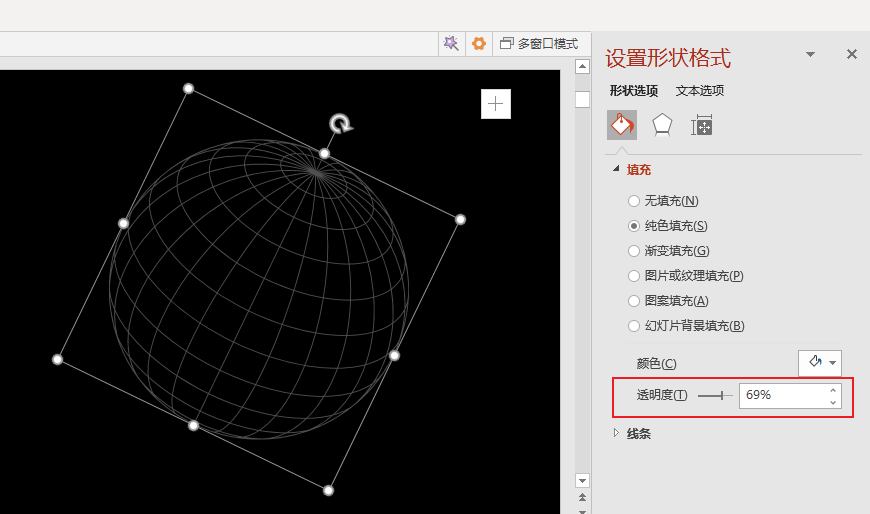Click the orange gear settings icon
Screen dimensions: 870x514
[479, 43]
